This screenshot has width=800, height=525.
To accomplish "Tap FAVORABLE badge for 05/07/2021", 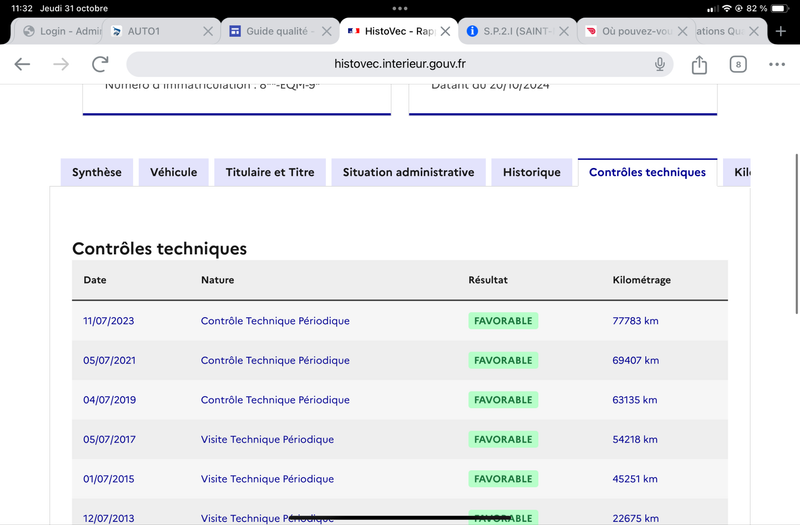I will point(503,360).
